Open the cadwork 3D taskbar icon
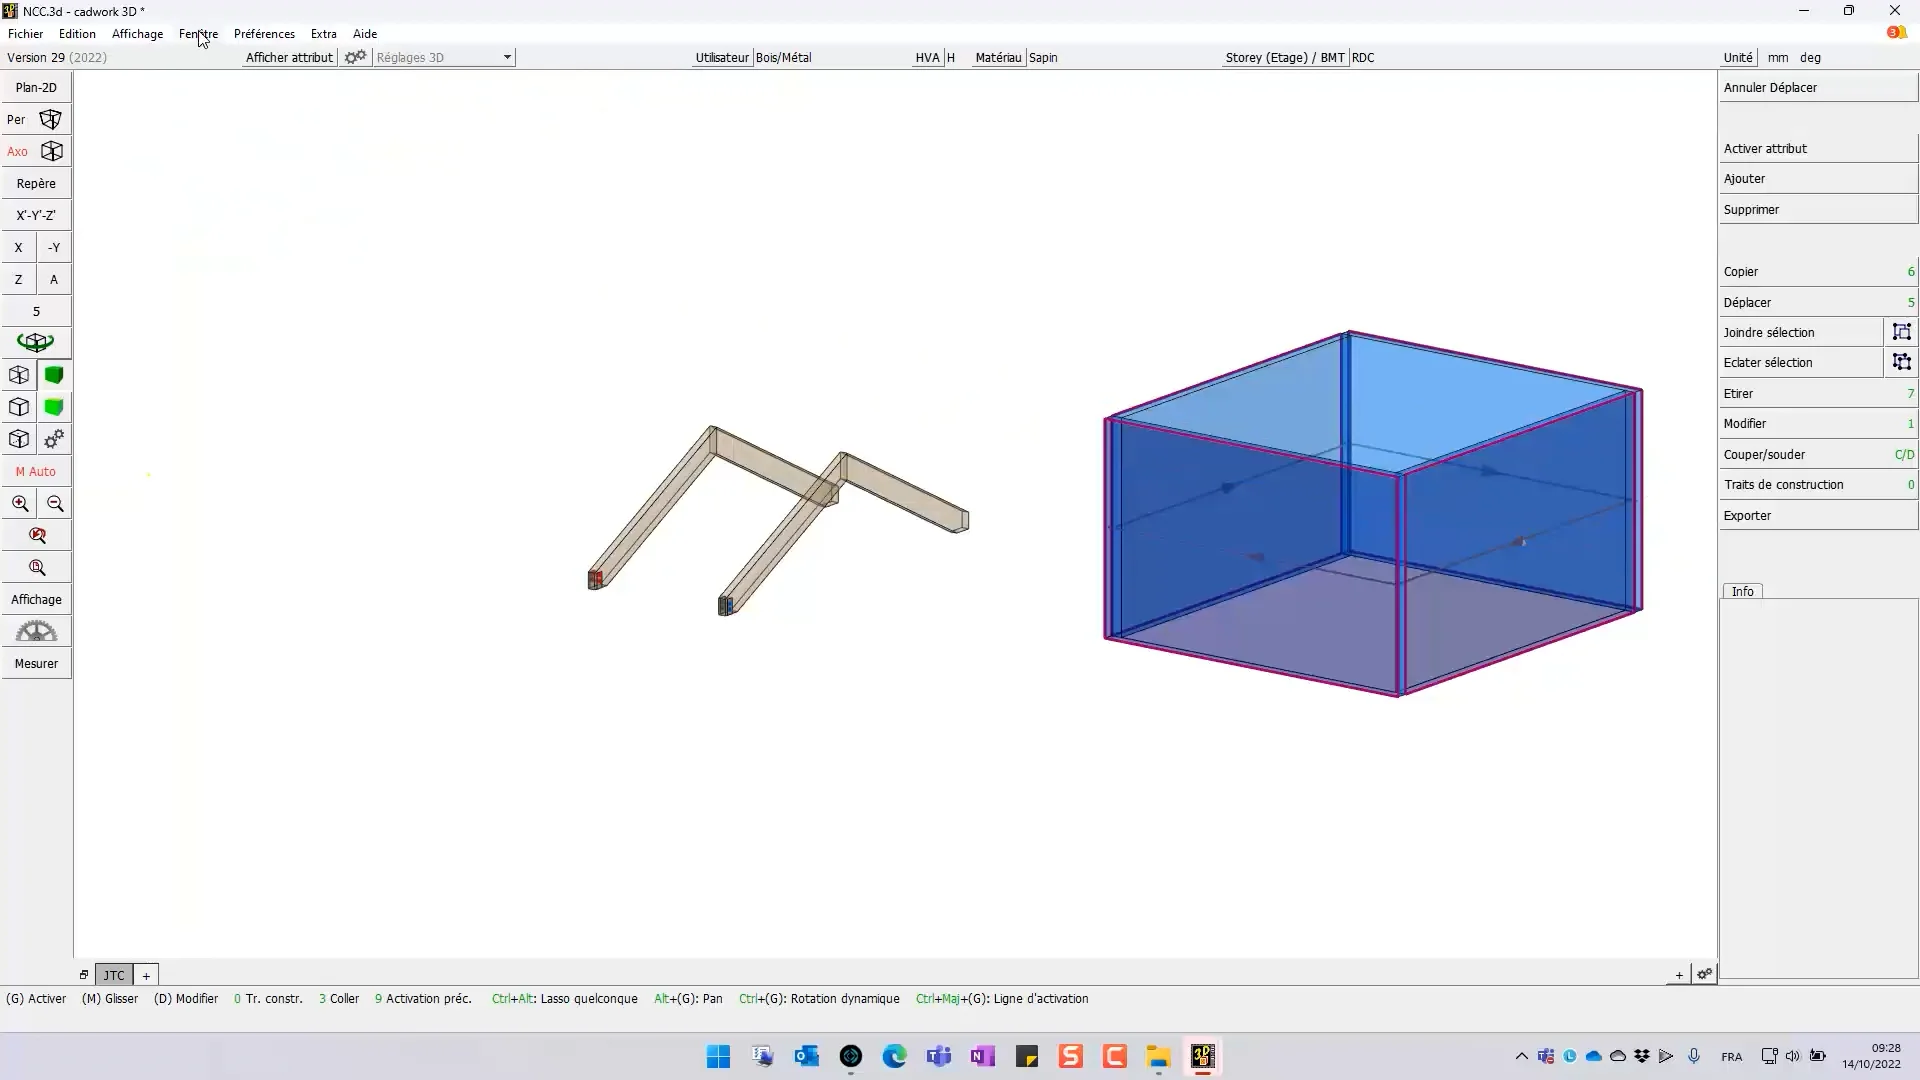 click(x=1203, y=1056)
